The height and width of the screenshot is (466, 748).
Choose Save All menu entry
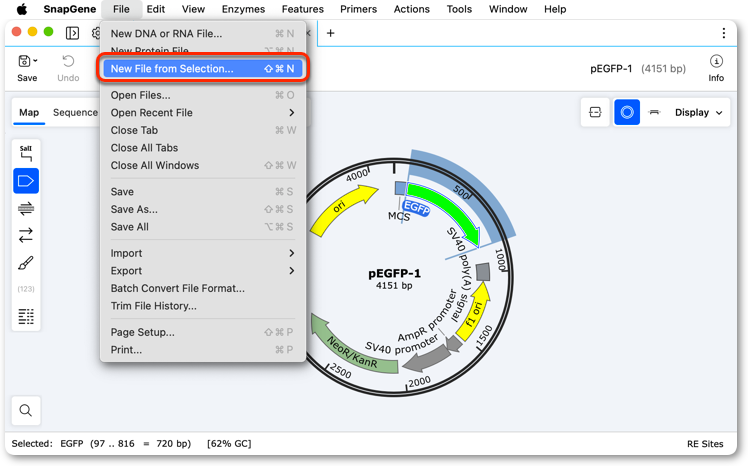[203, 227]
